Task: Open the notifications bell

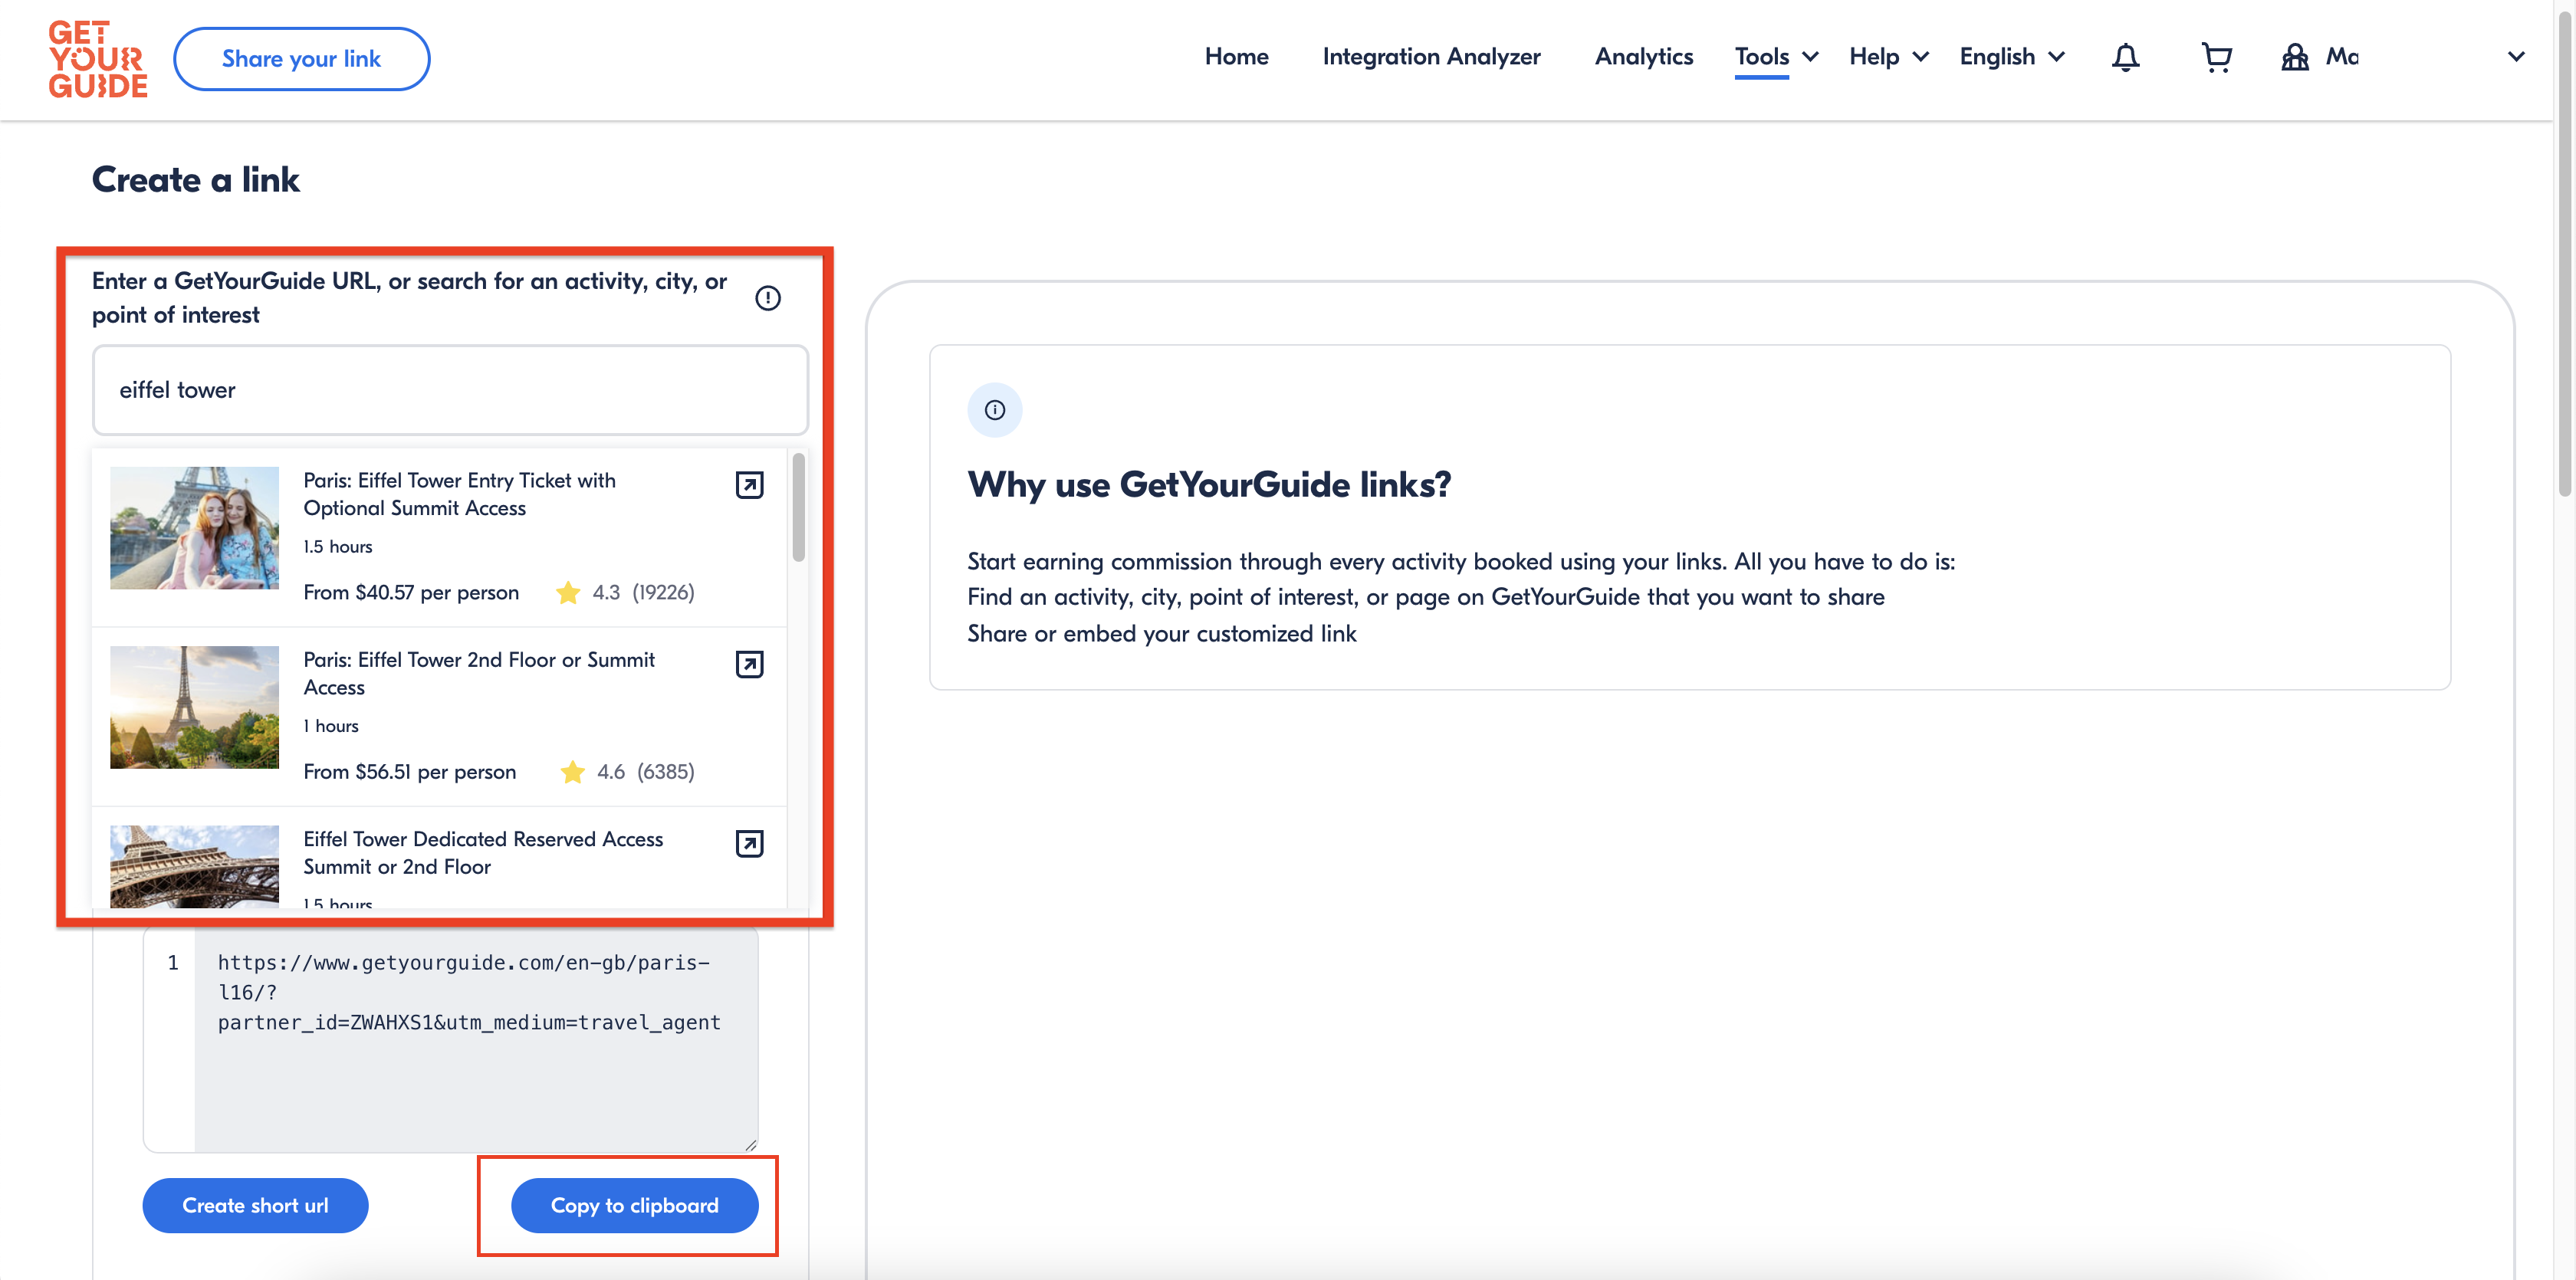Action: 2125,58
